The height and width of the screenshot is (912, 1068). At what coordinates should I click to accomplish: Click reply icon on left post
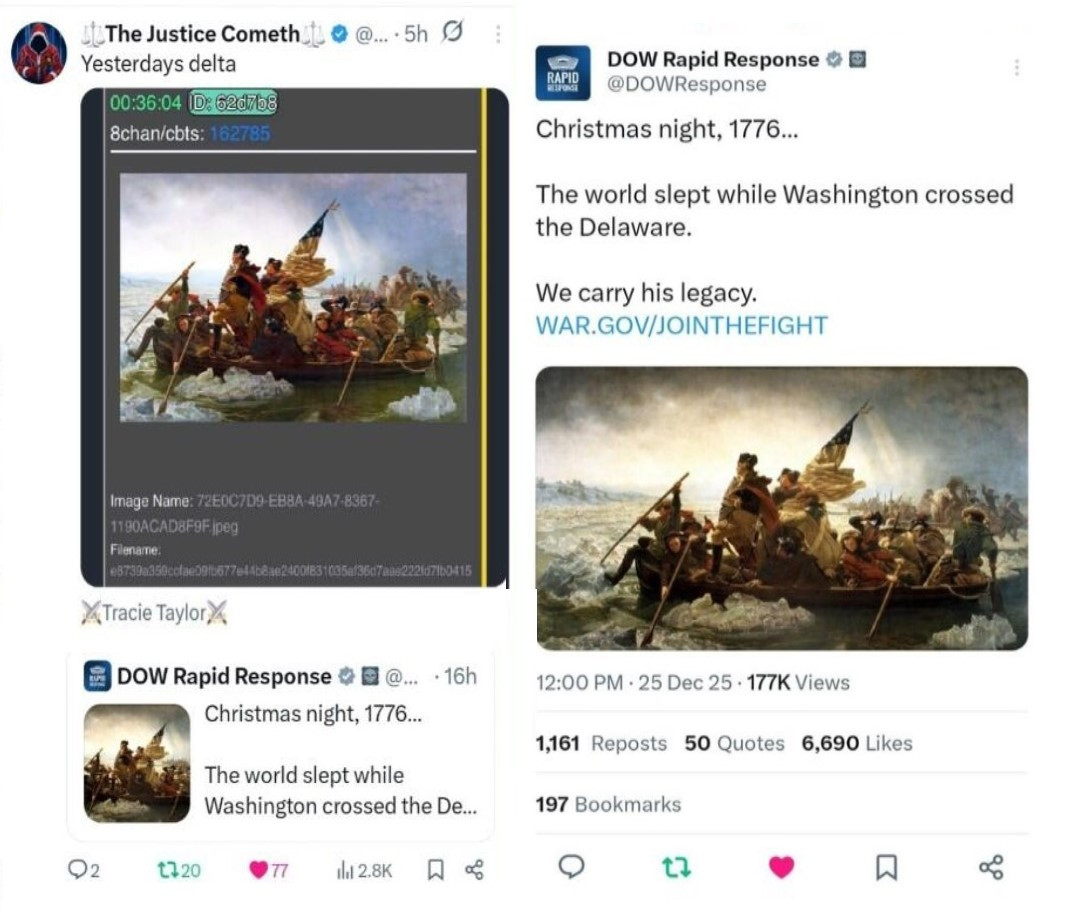pyautogui.click(x=83, y=870)
